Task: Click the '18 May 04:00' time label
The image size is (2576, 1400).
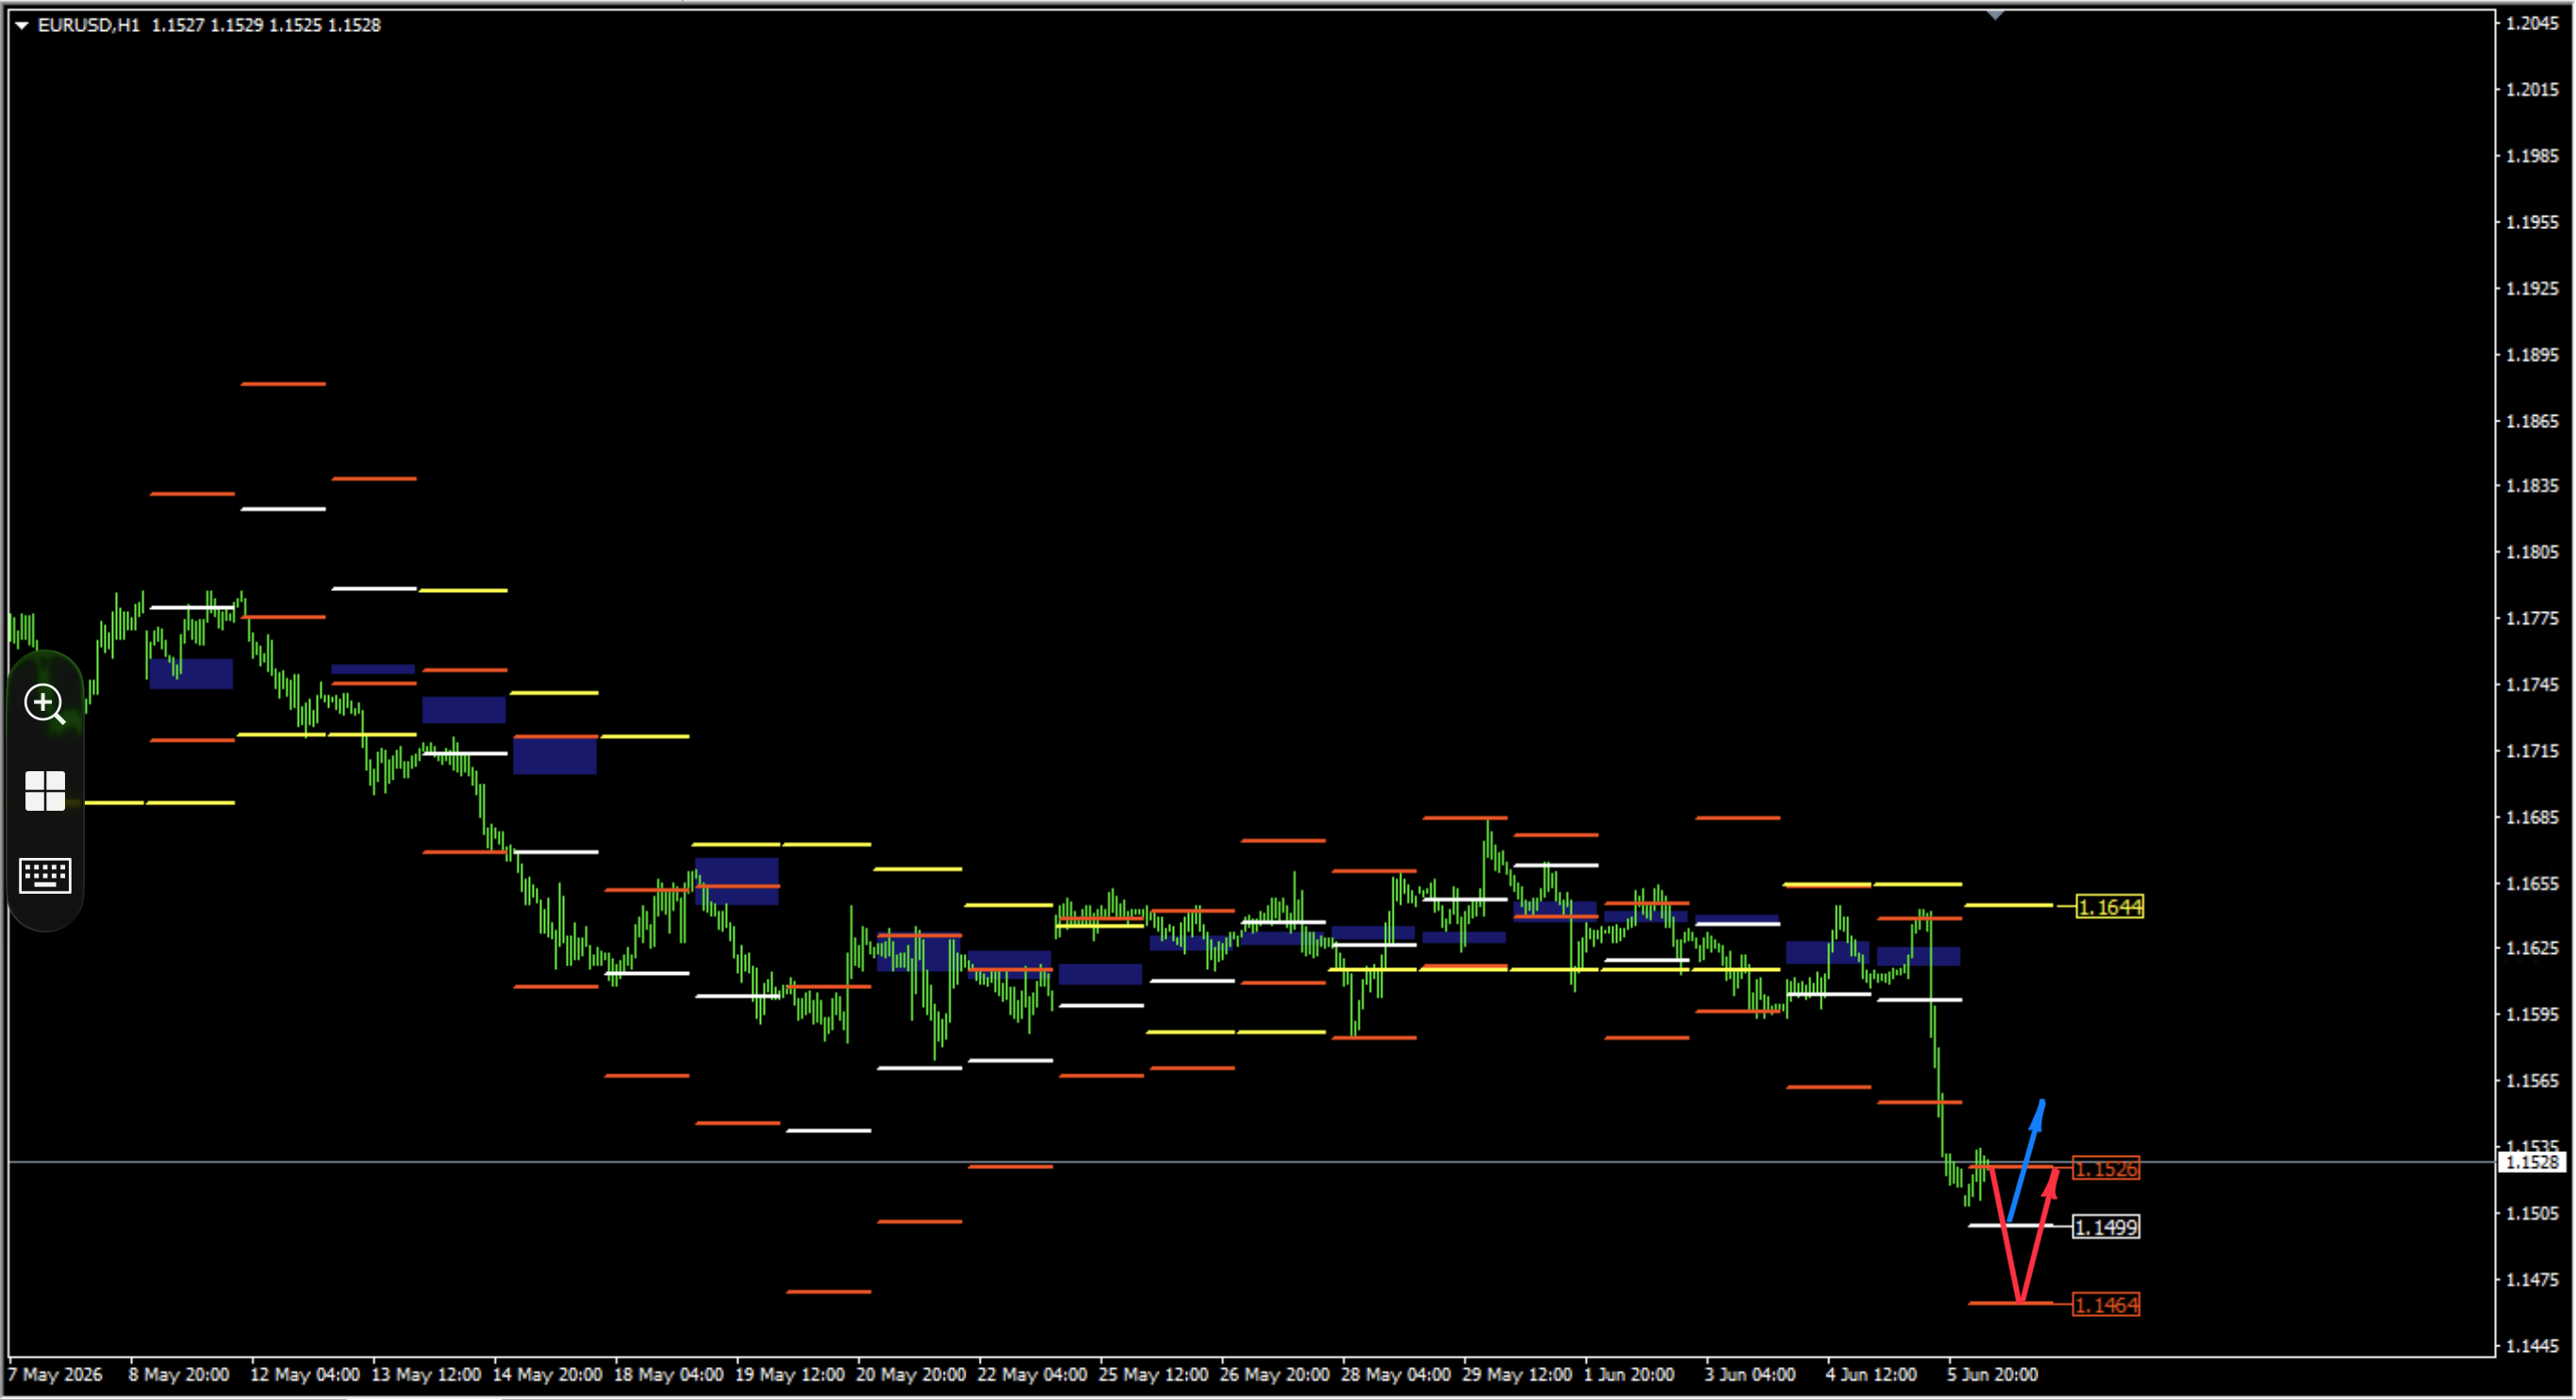Action: (668, 1375)
